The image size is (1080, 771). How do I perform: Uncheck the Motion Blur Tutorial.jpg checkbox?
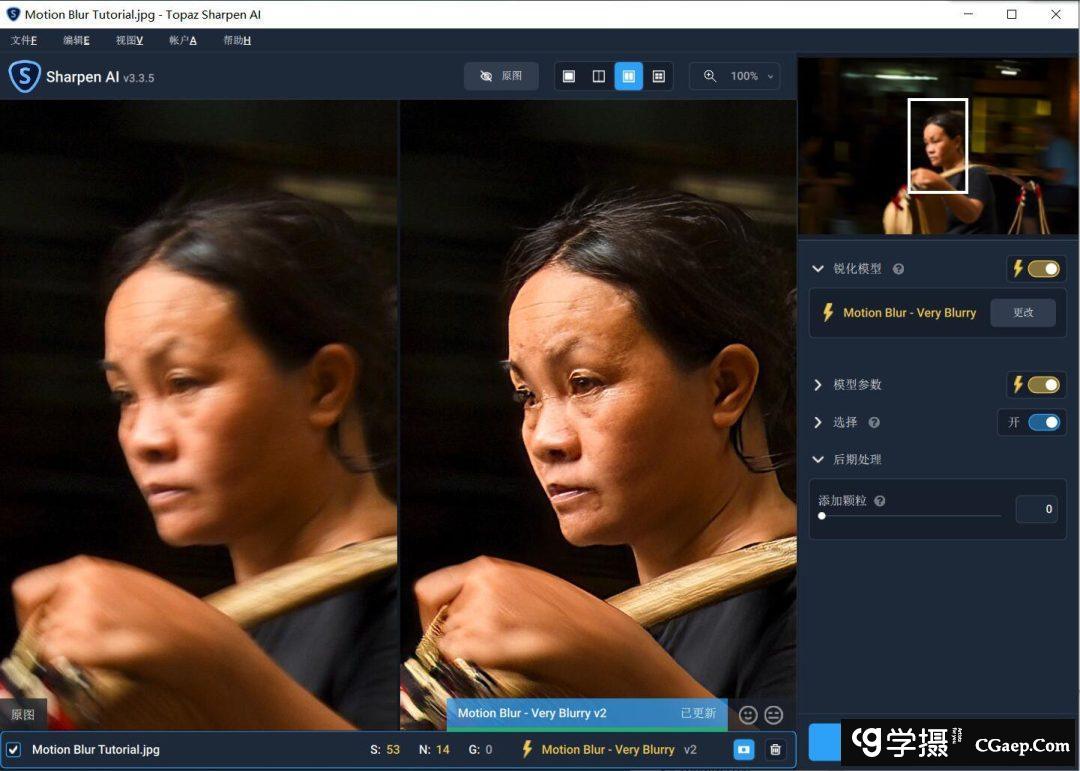tap(14, 750)
